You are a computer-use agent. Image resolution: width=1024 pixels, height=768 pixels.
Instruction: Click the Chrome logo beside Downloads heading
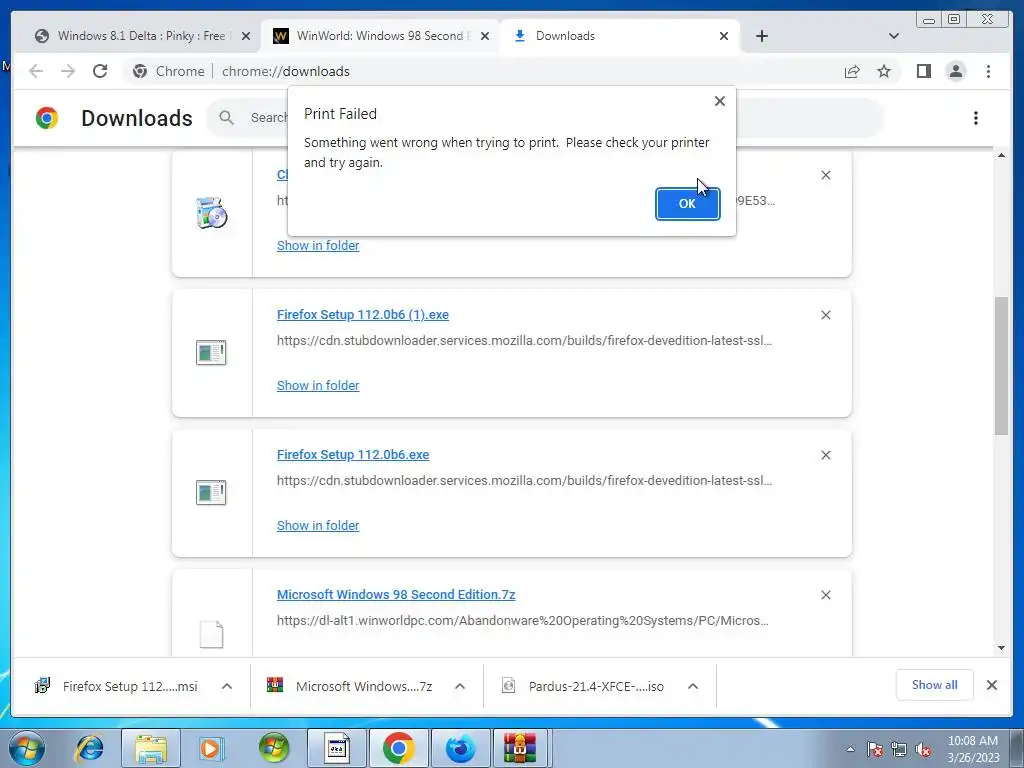[47, 118]
